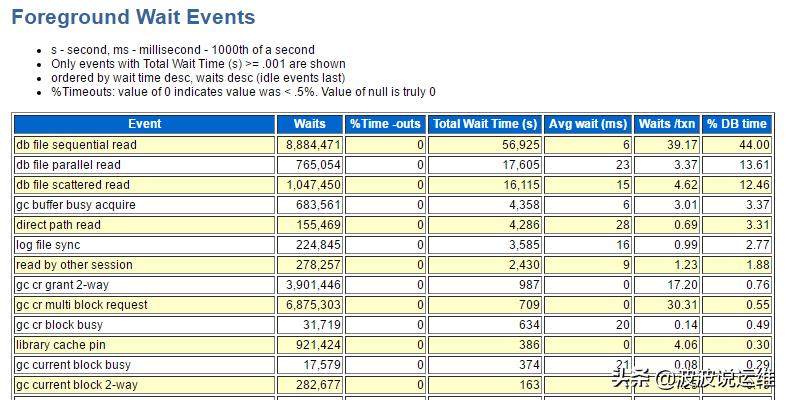Click the Total Wait Time (s) header
The width and height of the screenshot is (787, 400).
(x=485, y=124)
